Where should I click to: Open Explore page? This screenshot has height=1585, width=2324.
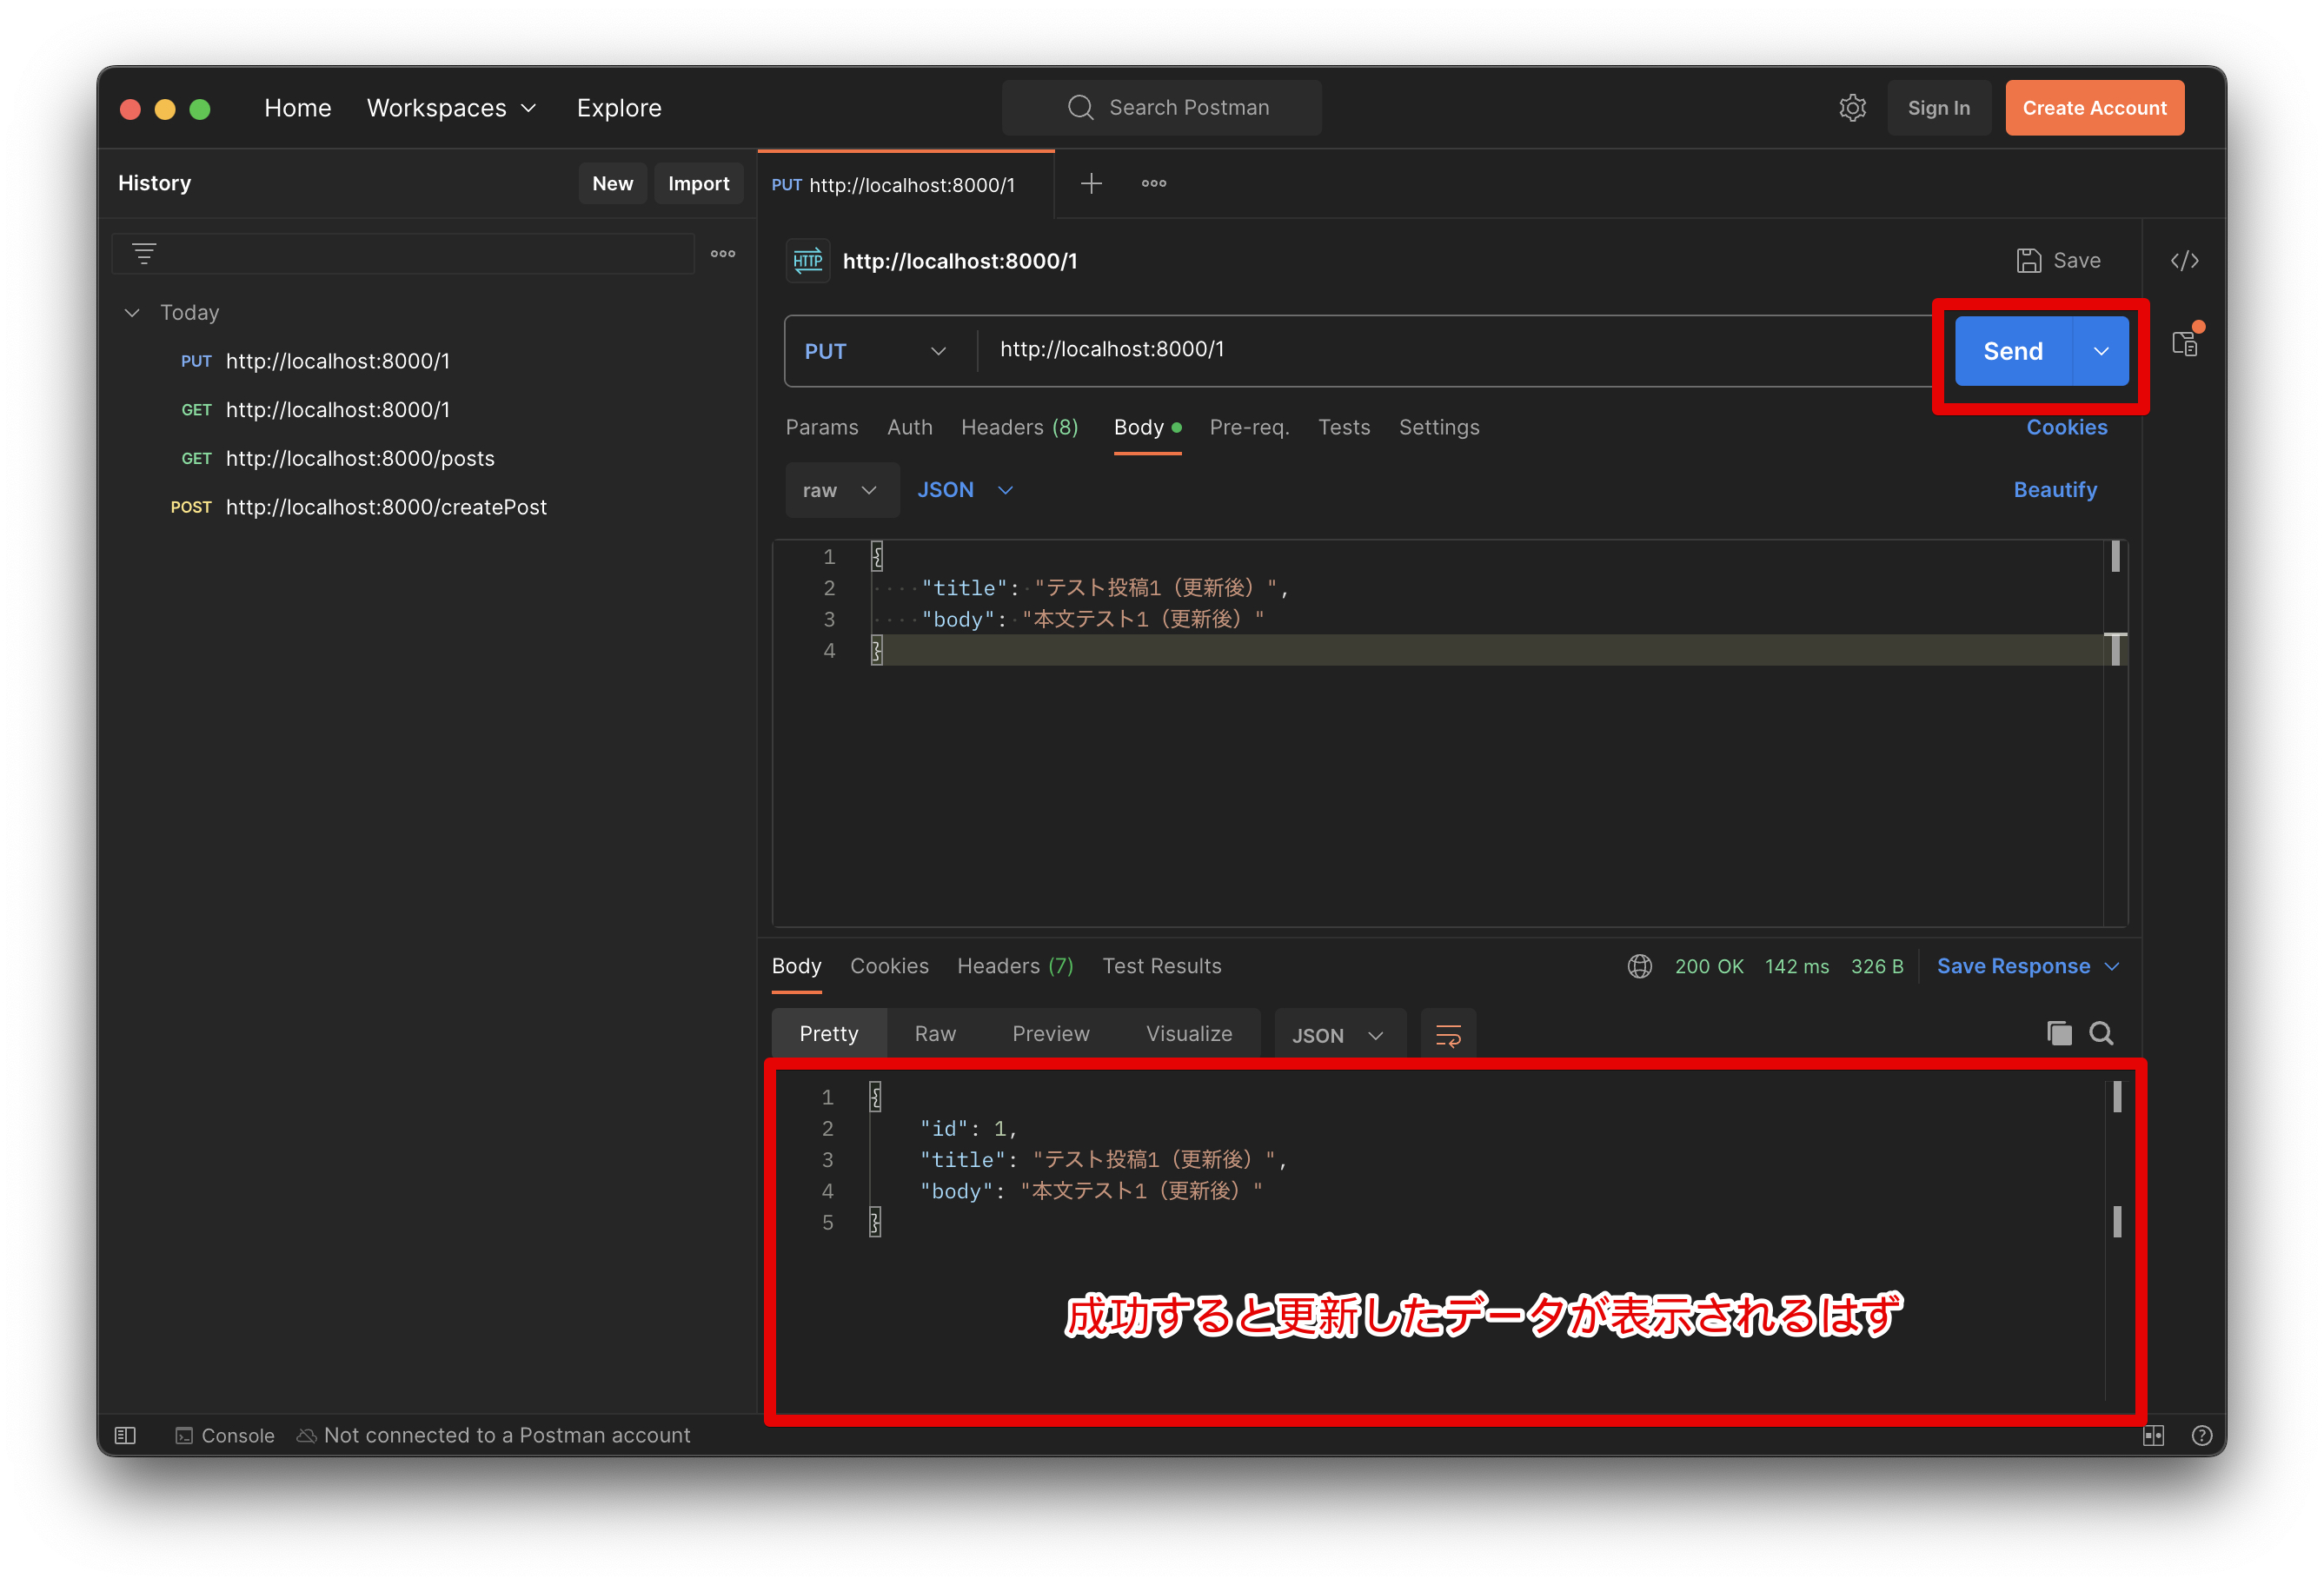618,108
